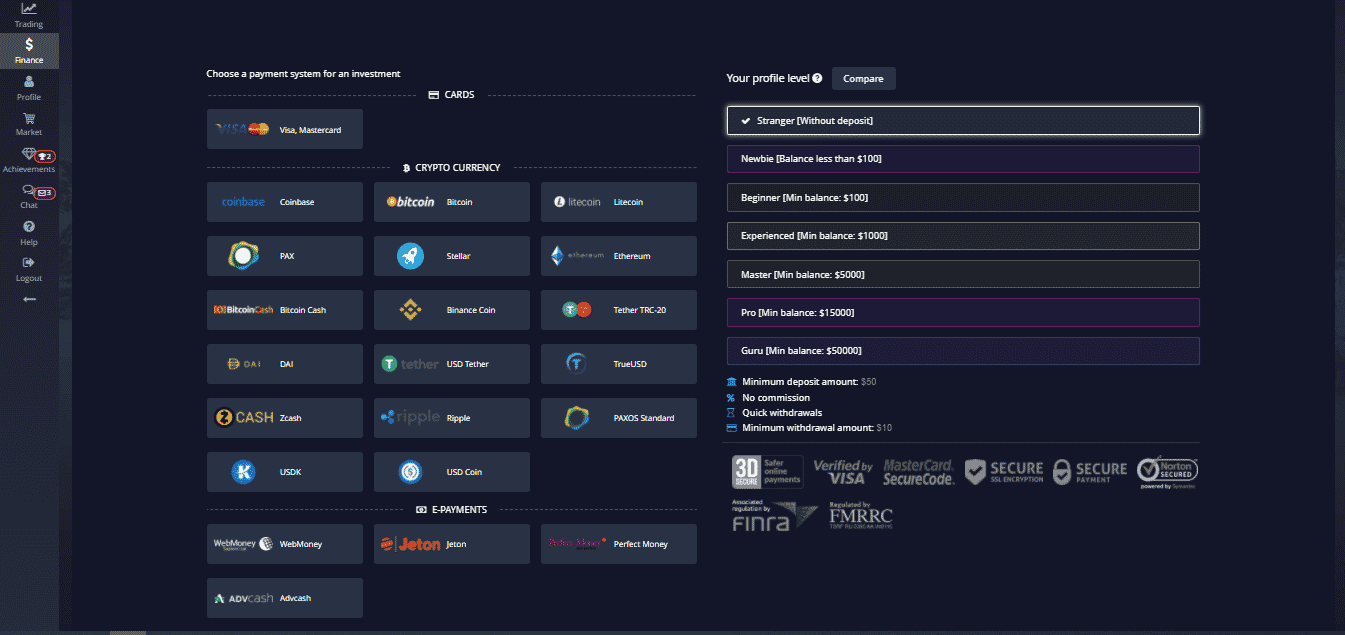Click 'Choose a payment system' heading
The width and height of the screenshot is (1345, 635).
coord(304,74)
